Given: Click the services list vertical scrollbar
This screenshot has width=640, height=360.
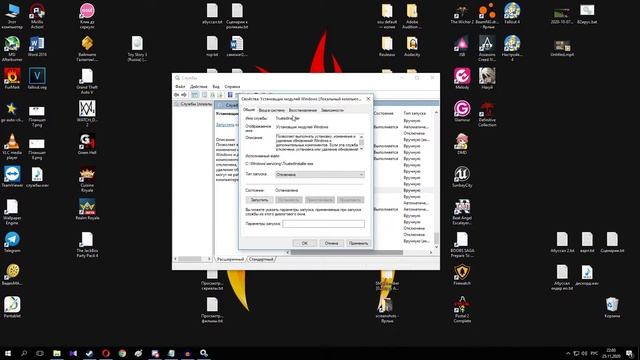Looking at the screenshot, I should [x=436, y=179].
